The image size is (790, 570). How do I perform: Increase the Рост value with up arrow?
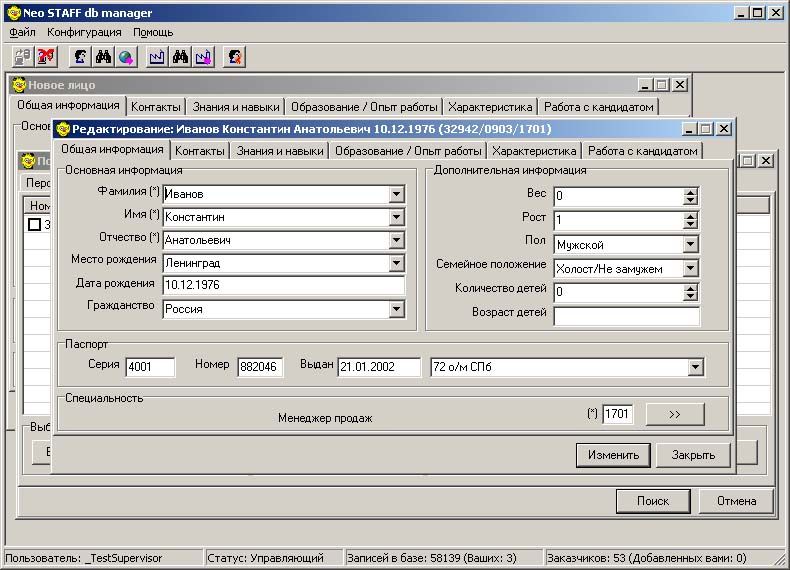pos(691,216)
